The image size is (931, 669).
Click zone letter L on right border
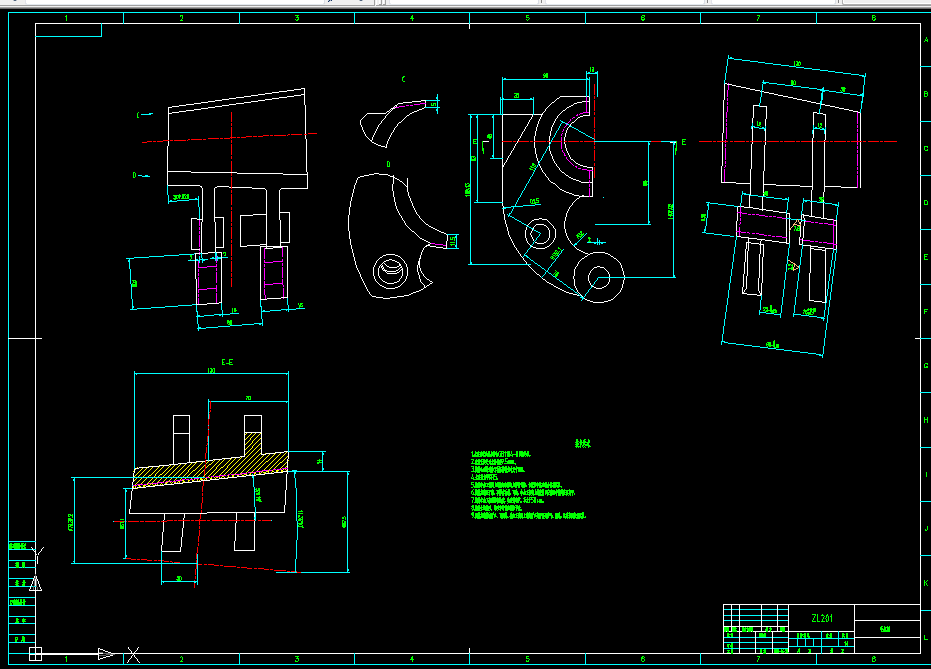tap(926, 637)
